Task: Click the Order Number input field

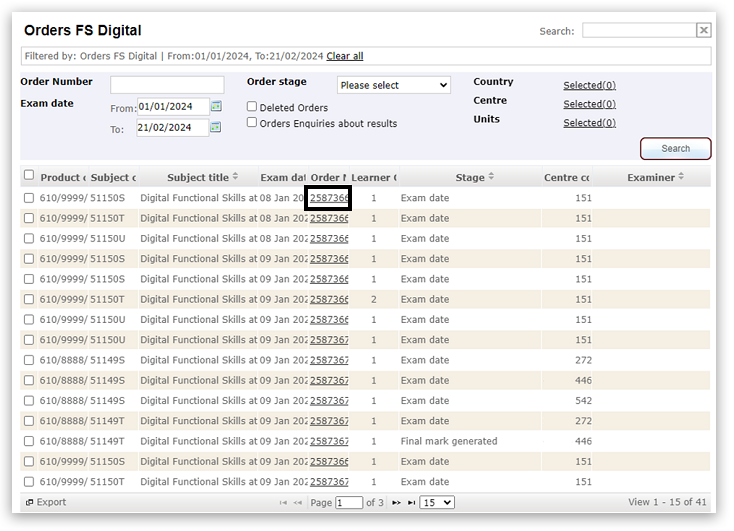Action: coord(167,85)
